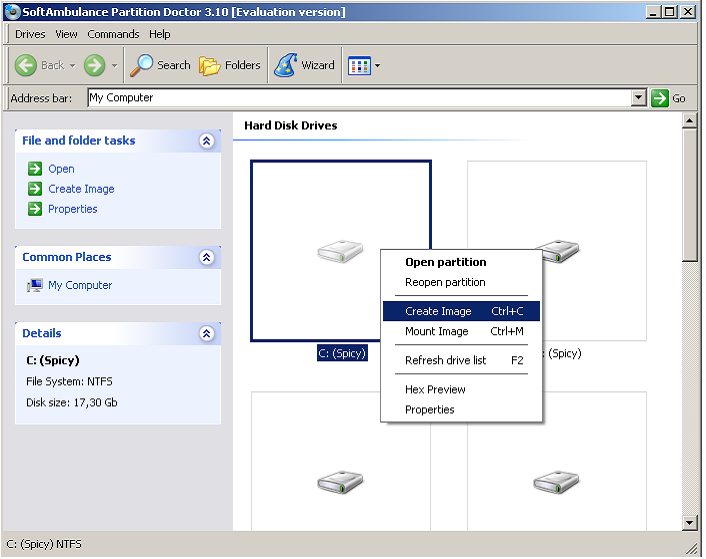Click the selected C: (Spicy) drive label

(342, 353)
